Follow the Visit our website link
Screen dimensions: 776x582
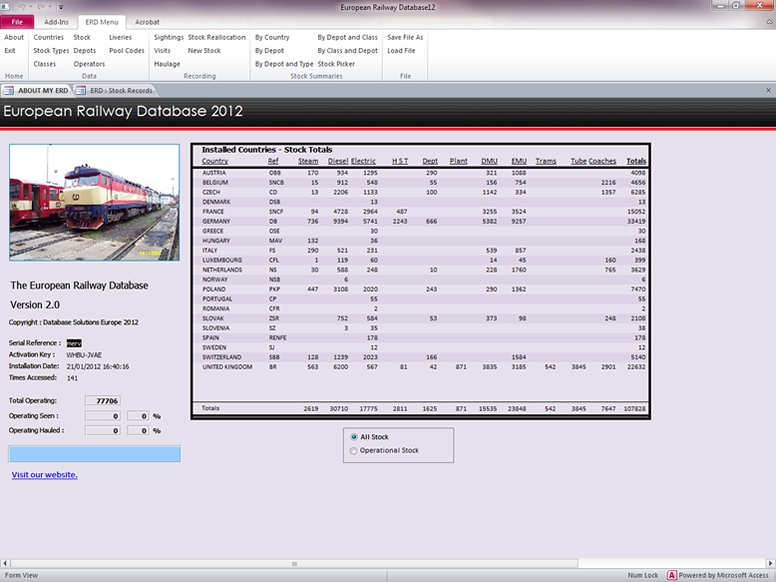pyautogui.click(x=45, y=475)
